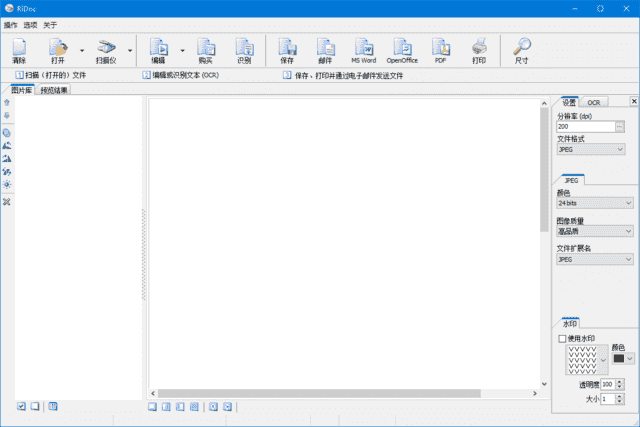This screenshot has width=640, height=427.
Task: Click the 扫描仪 (Scanner) icon
Action: pyautogui.click(x=106, y=51)
